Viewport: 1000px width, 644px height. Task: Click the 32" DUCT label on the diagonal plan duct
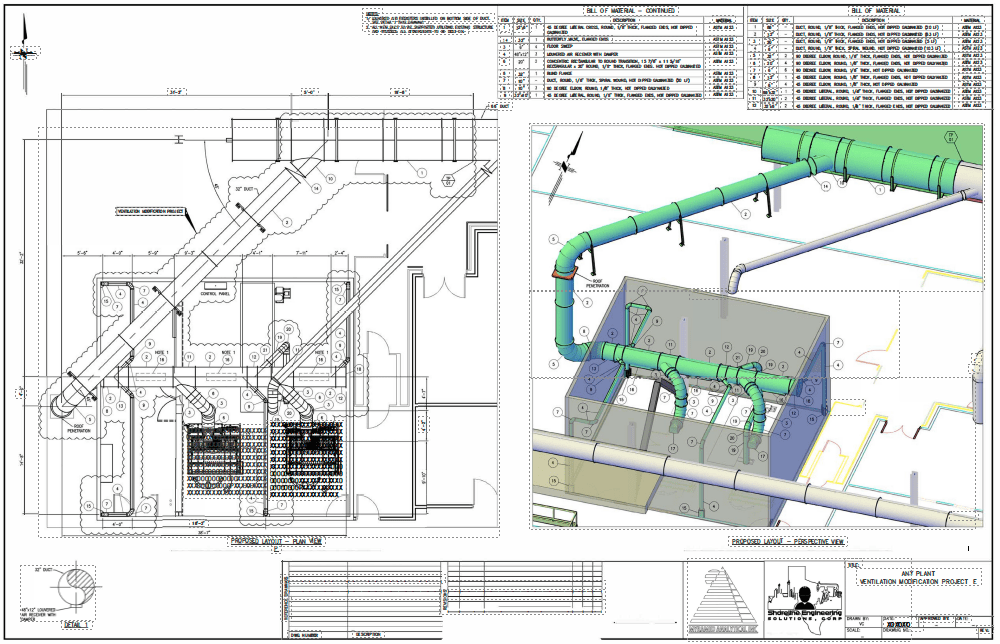coord(245,190)
